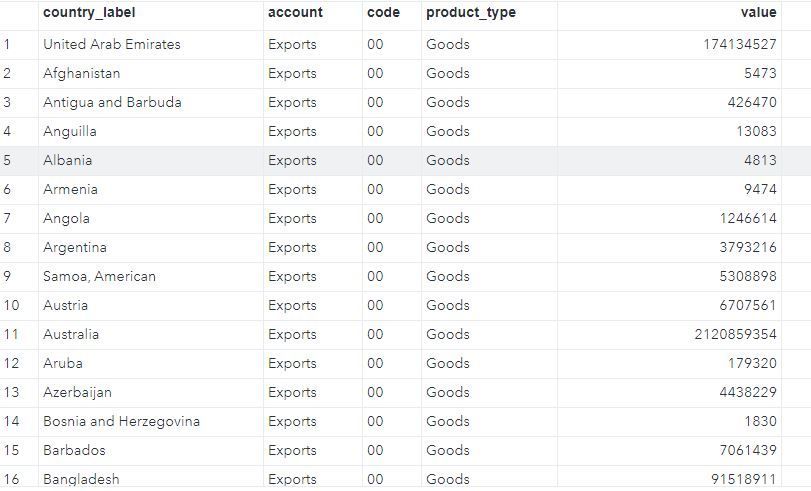Select the United Arab Emirates cell
The height and width of the screenshot is (491, 811).
(112, 44)
